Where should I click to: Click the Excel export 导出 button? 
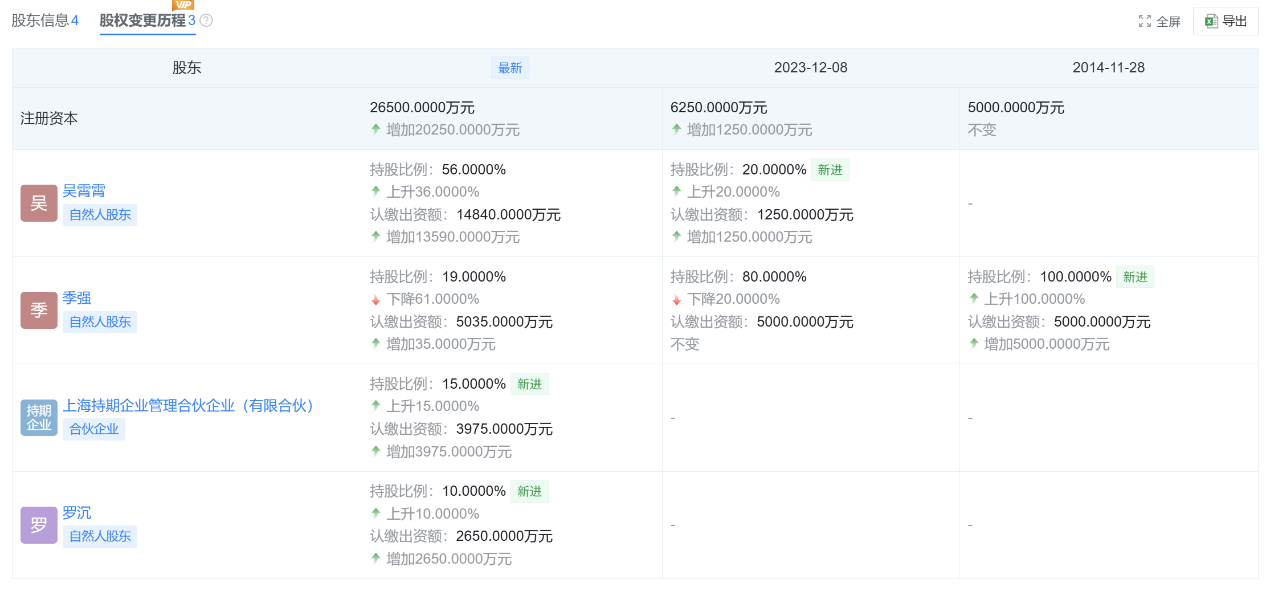click(1226, 21)
